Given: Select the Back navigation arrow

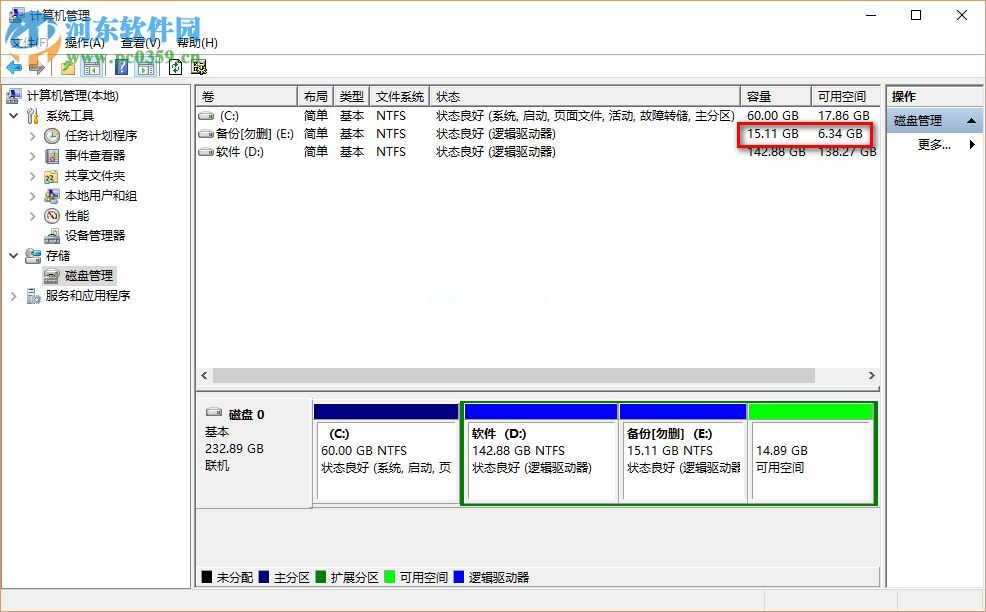Looking at the screenshot, I should point(14,67).
